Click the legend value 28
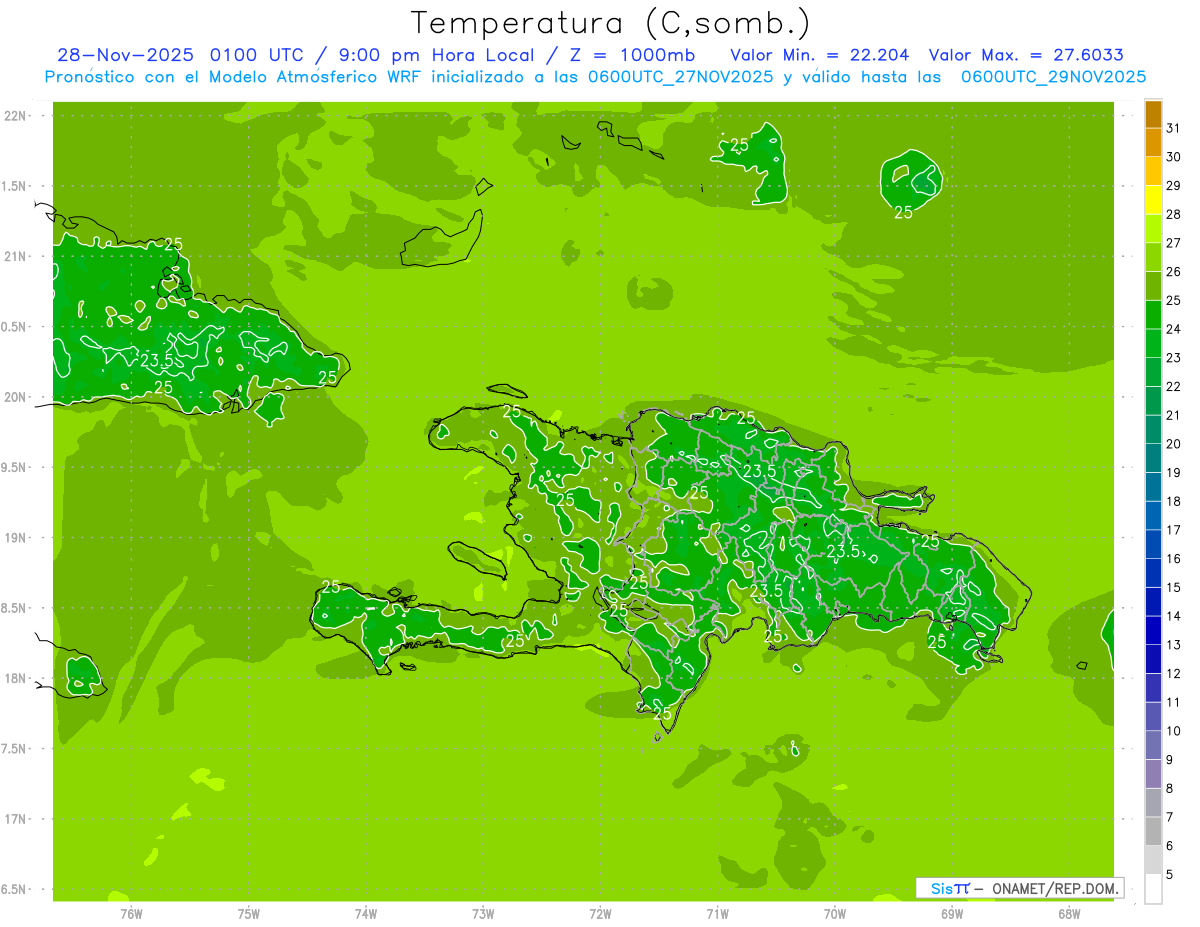 click(x=1174, y=214)
